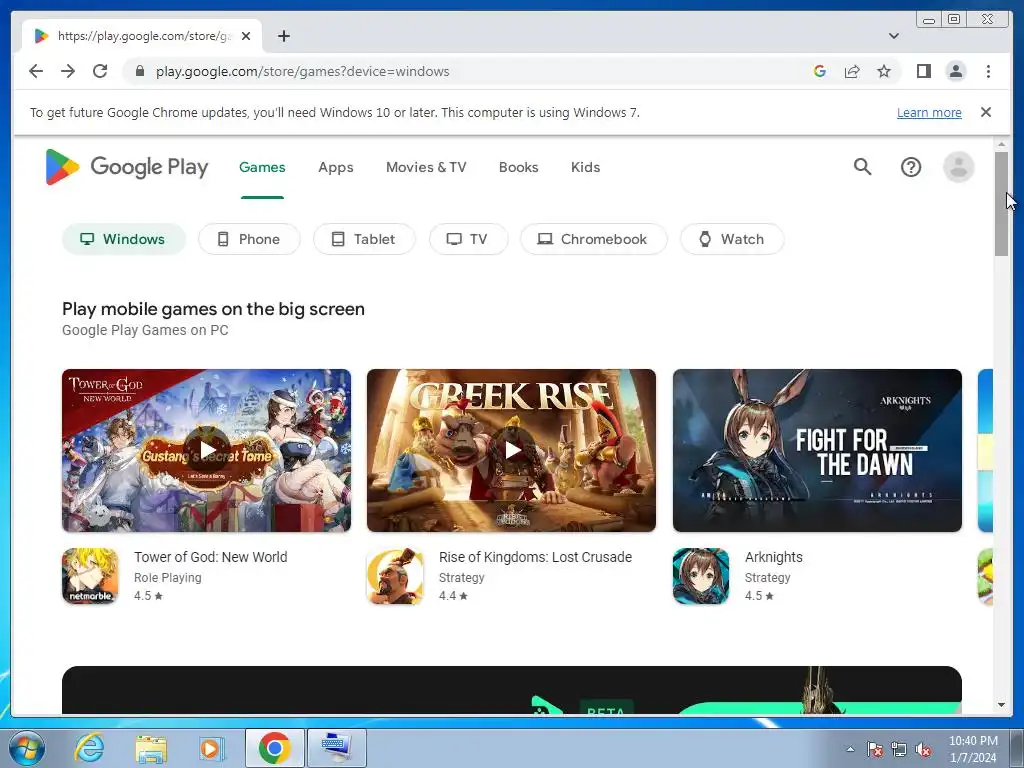Image resolution: width=1024 pixels, height=768 pixels.
Task: Switch to the Books tab
Action: [519, 167]
